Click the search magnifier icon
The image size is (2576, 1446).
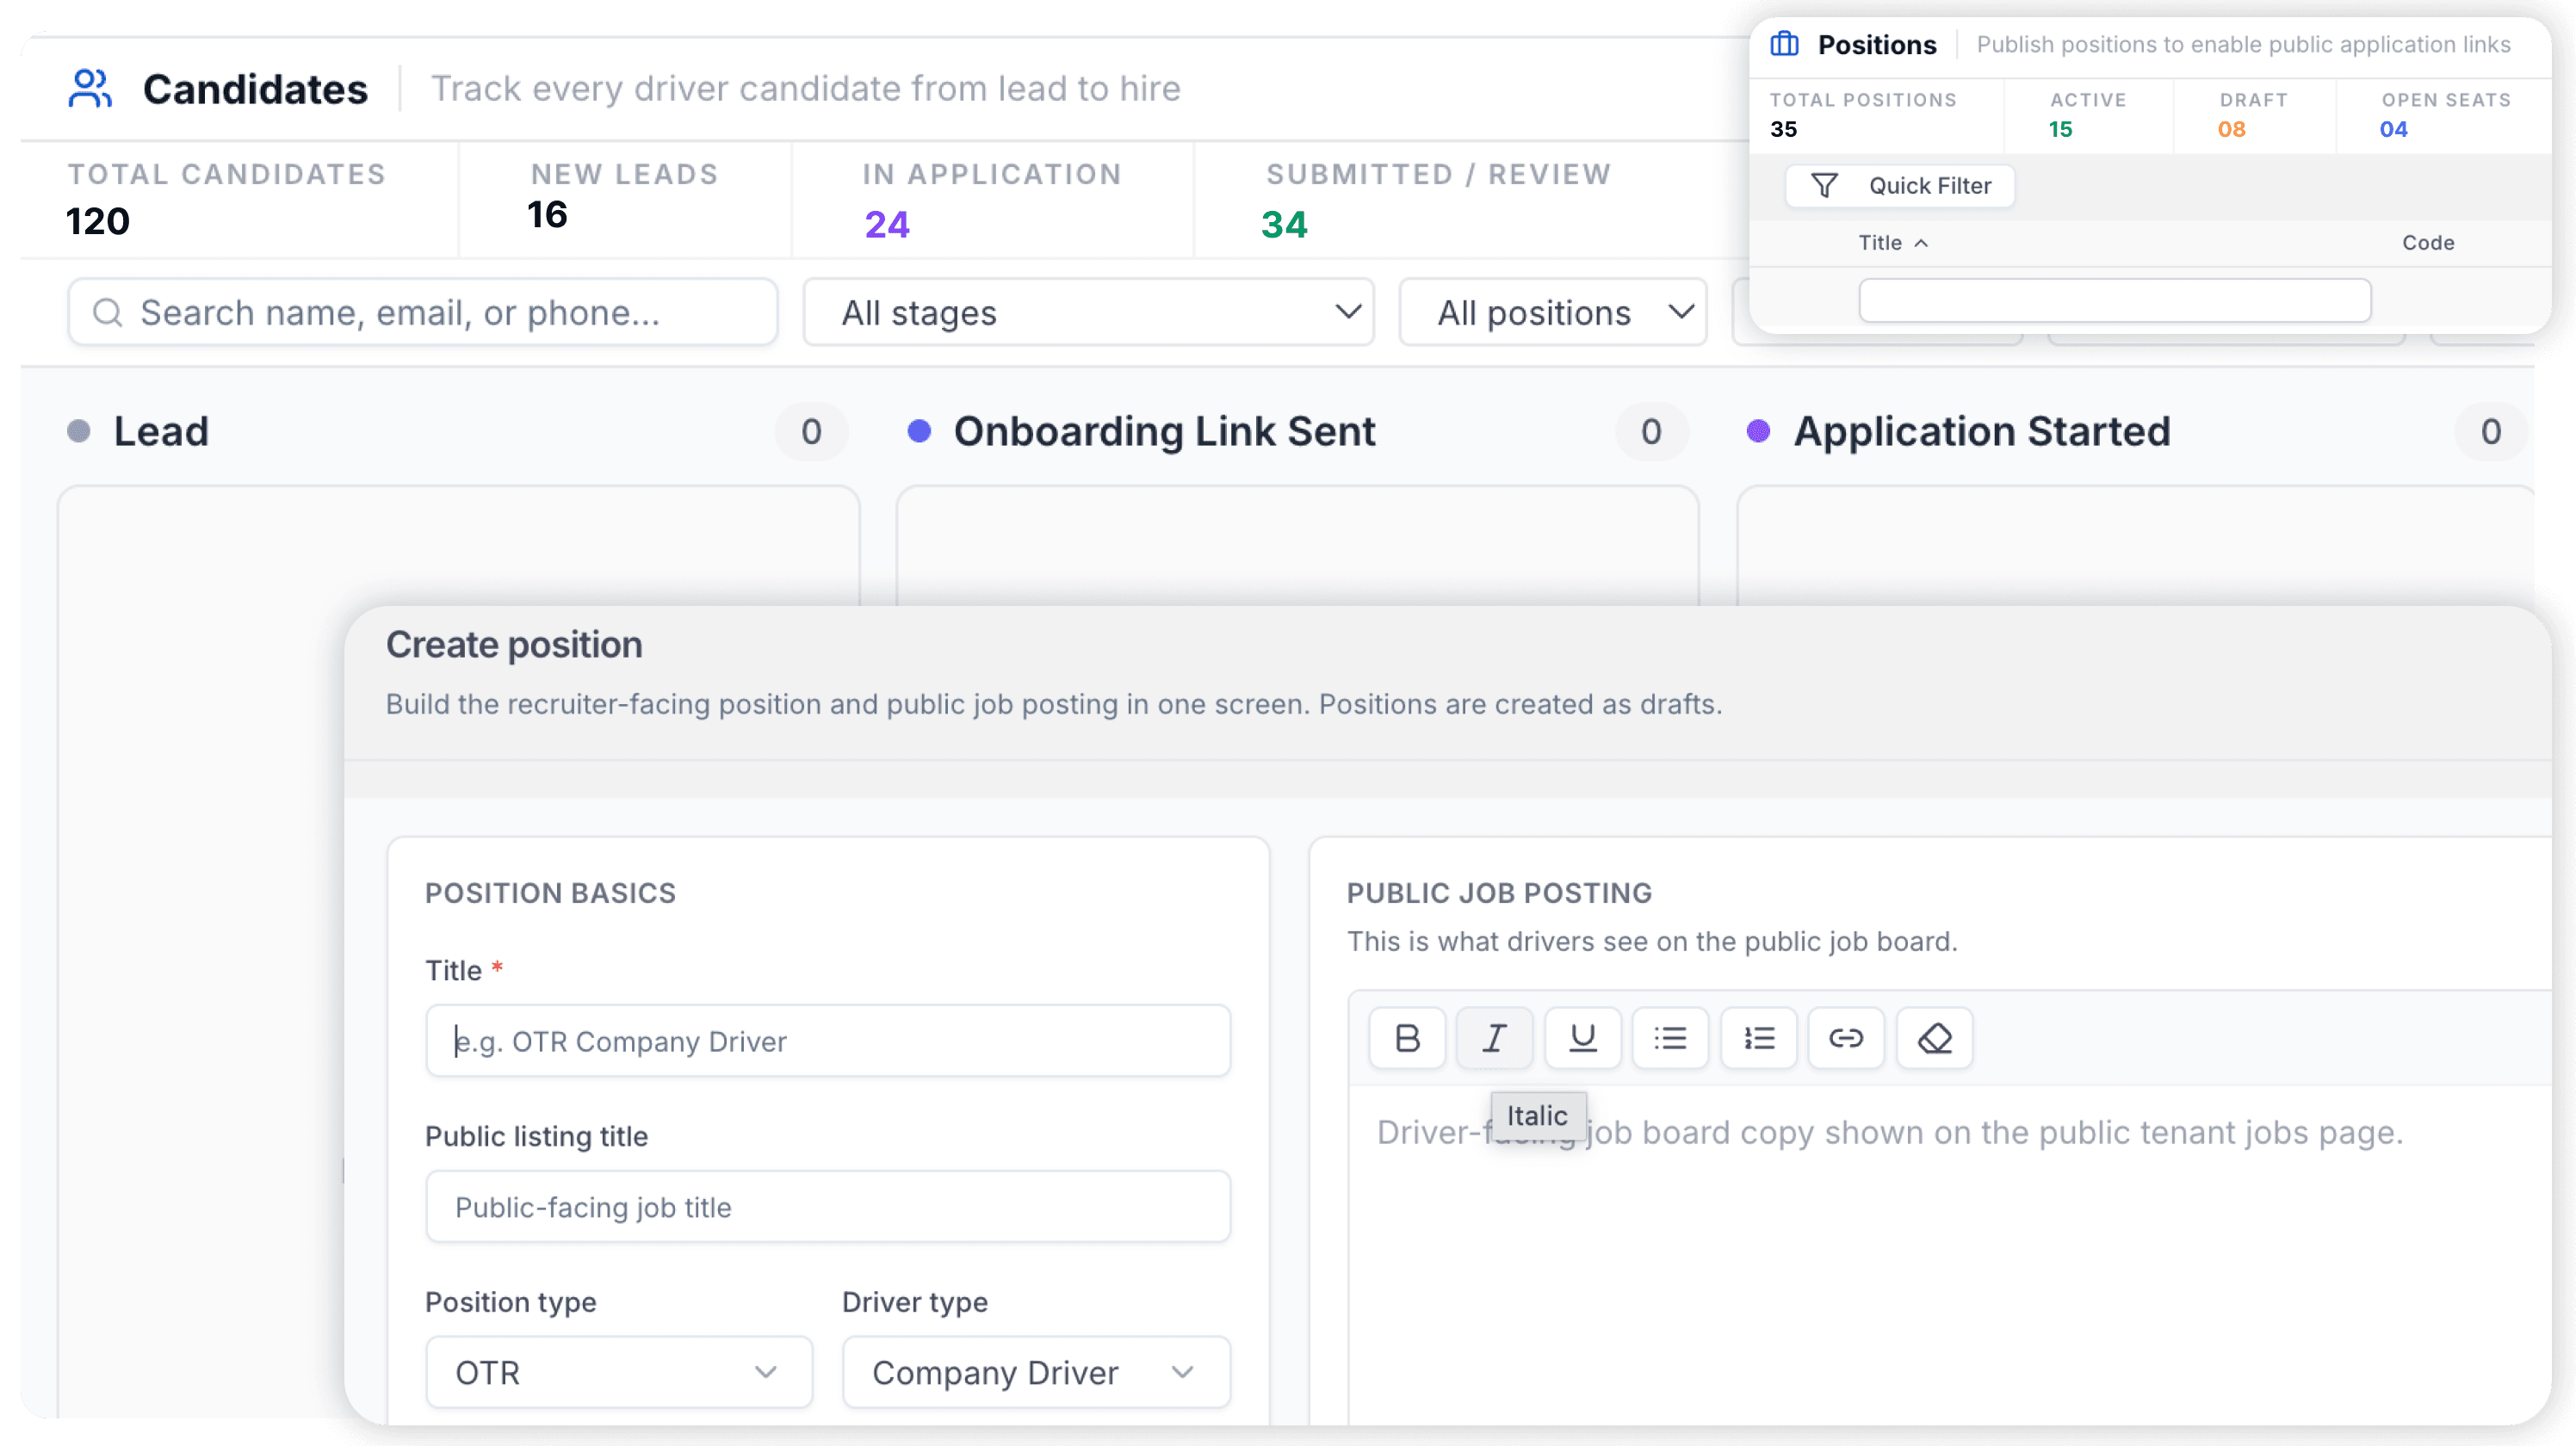pyautogui.click(x=107, y=313)
